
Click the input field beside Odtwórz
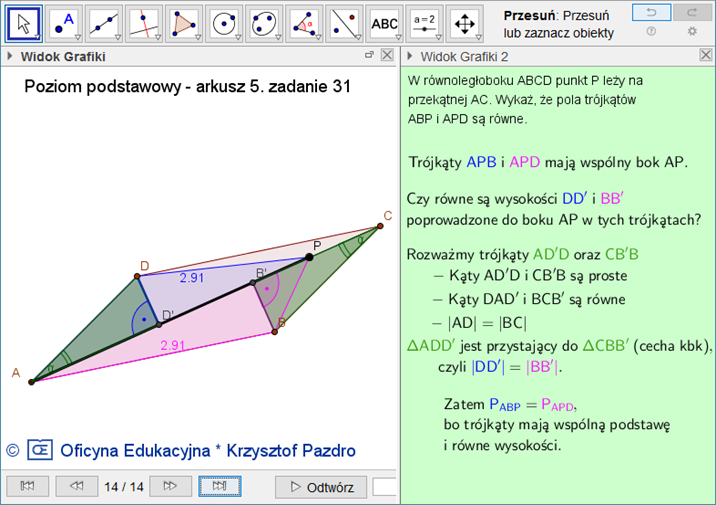(x=385, y=487)
